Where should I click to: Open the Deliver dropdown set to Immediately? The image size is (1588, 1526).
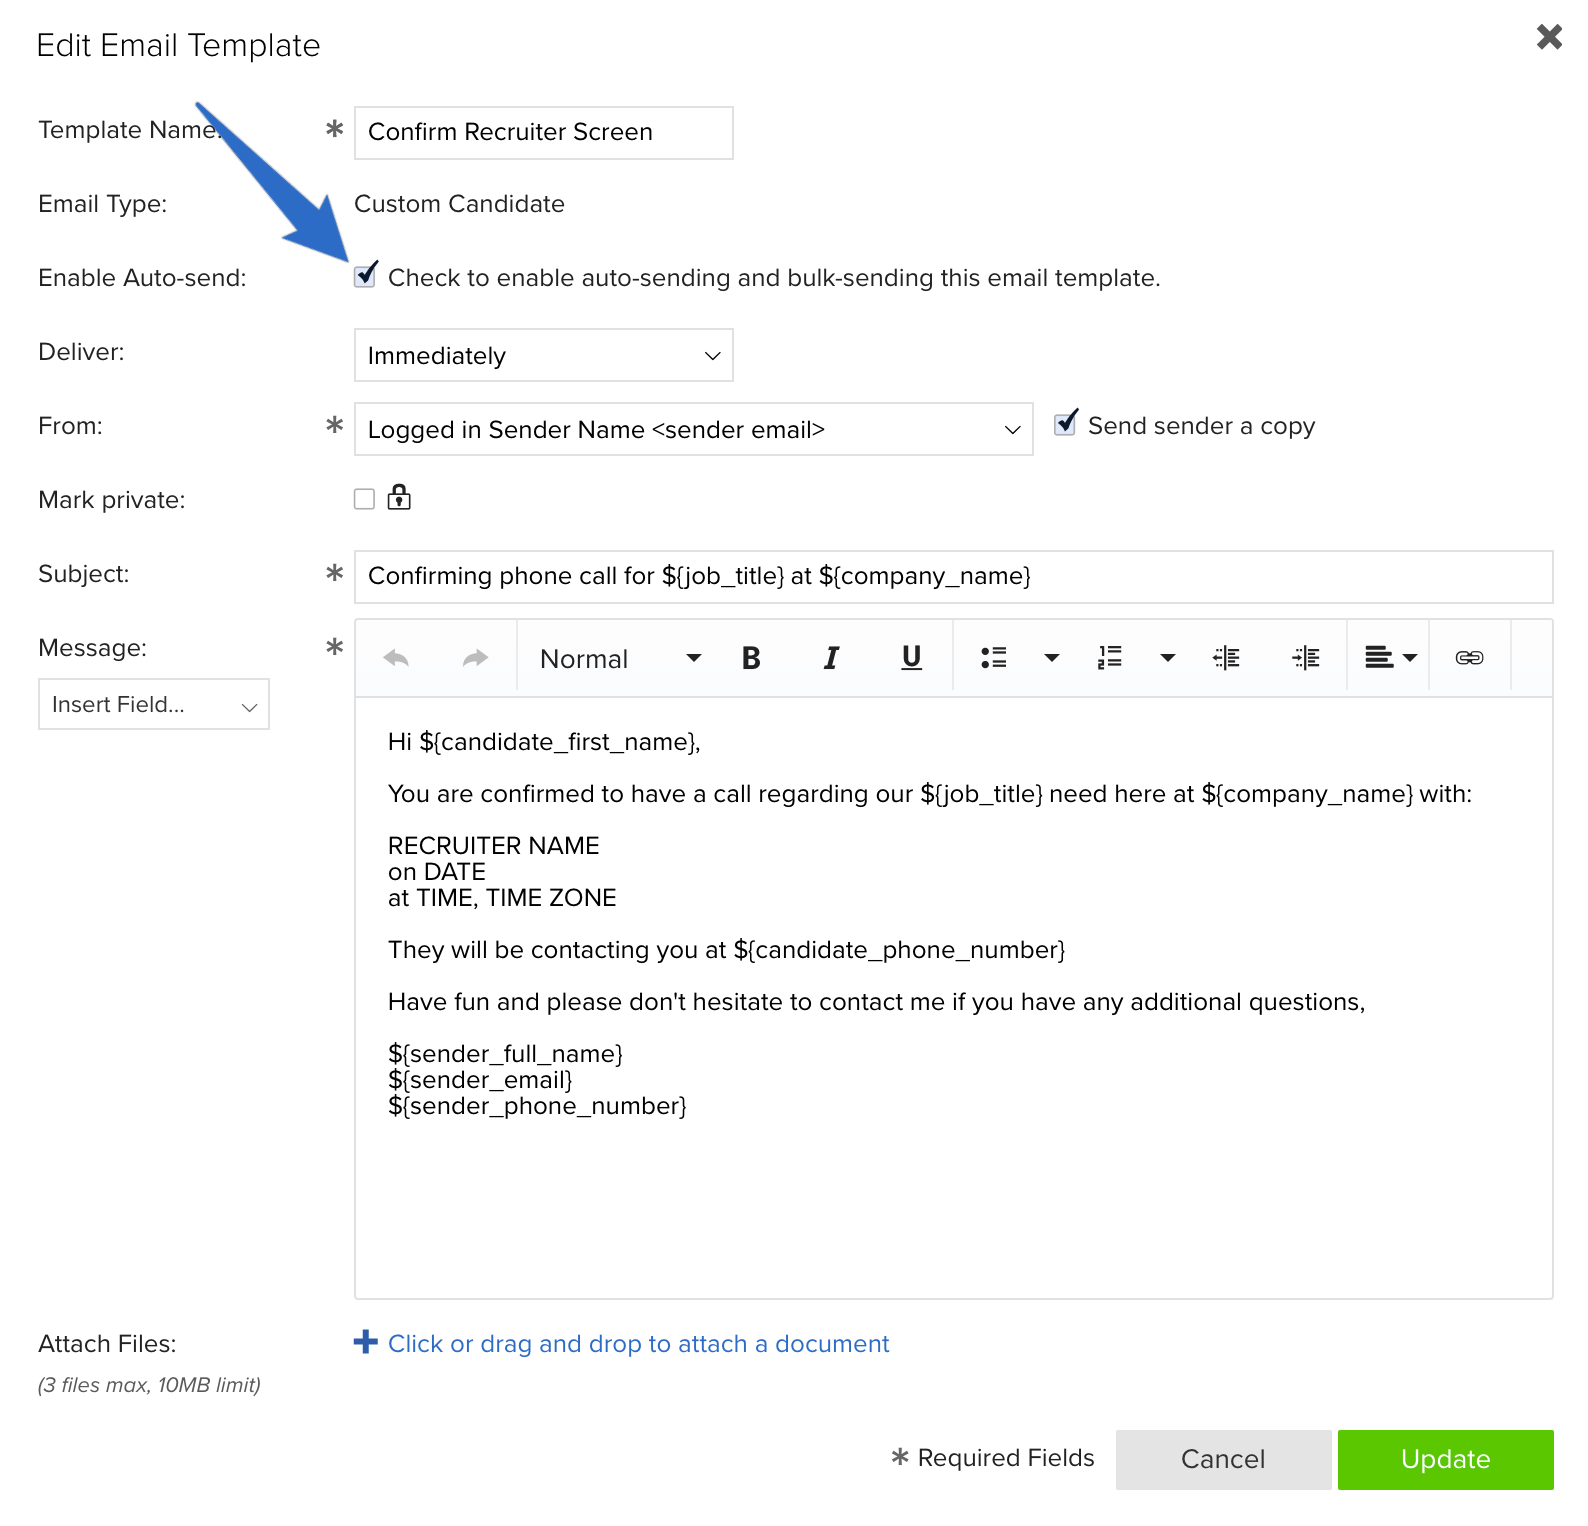(x=544, y=355)
